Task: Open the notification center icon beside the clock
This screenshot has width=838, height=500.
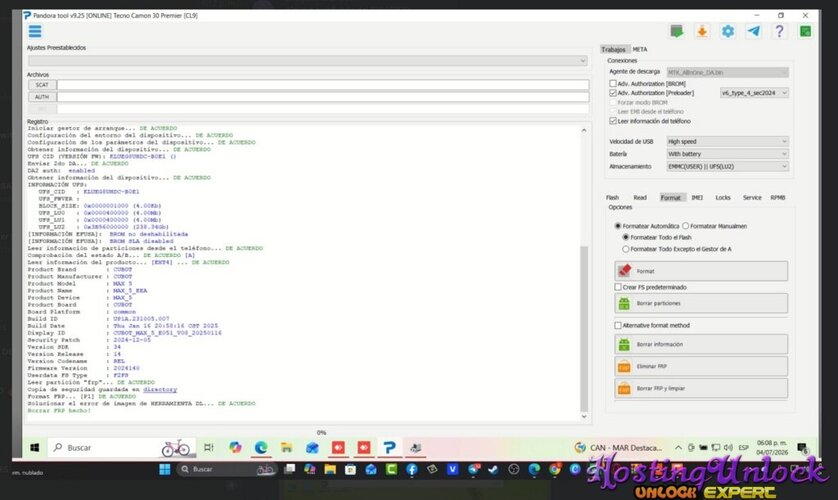Action: [x=802, y=448]
